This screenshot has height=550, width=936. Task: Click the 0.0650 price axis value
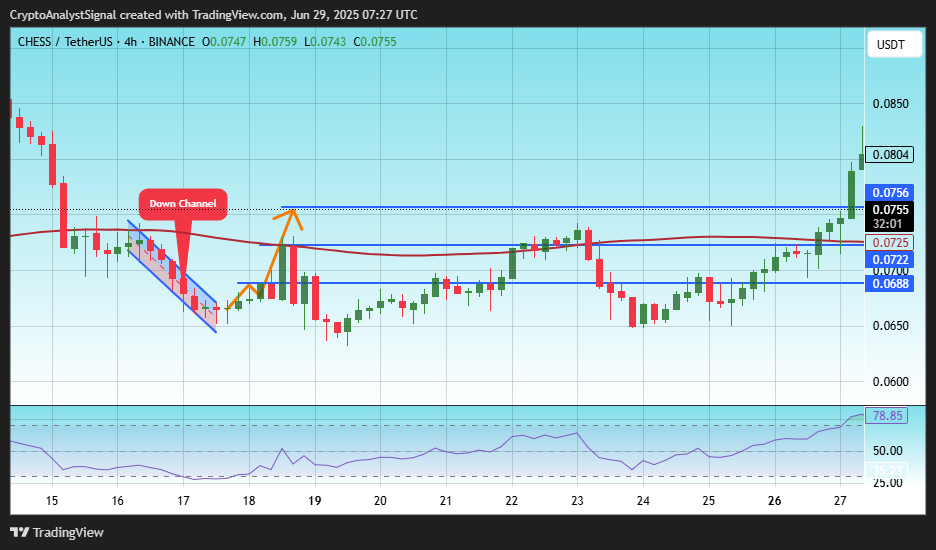click(890, 326)
